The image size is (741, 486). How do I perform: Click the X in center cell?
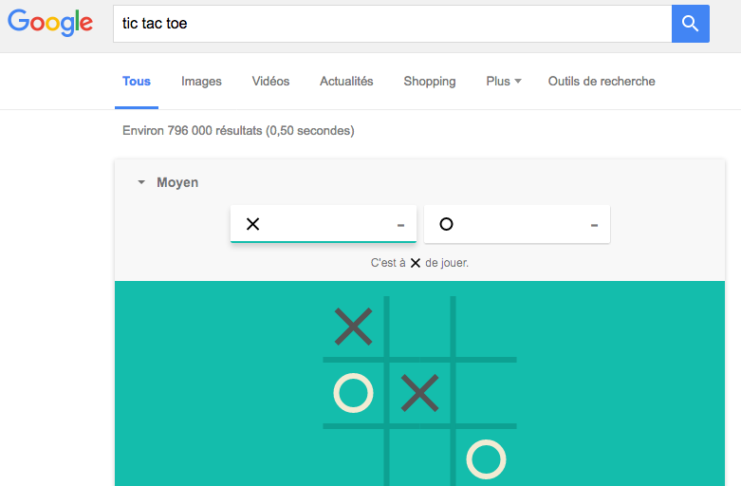click(x=420, y=393)
